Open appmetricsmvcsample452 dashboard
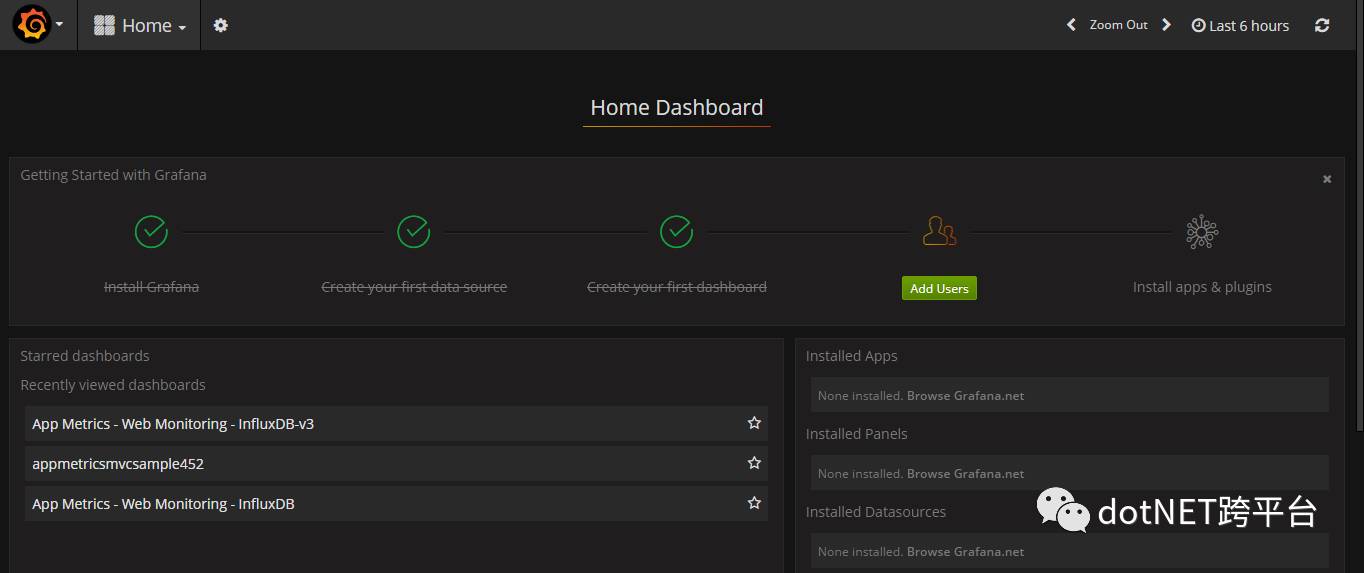The height and width of the screenshot is (573, 1364). (x=396, y=464)
